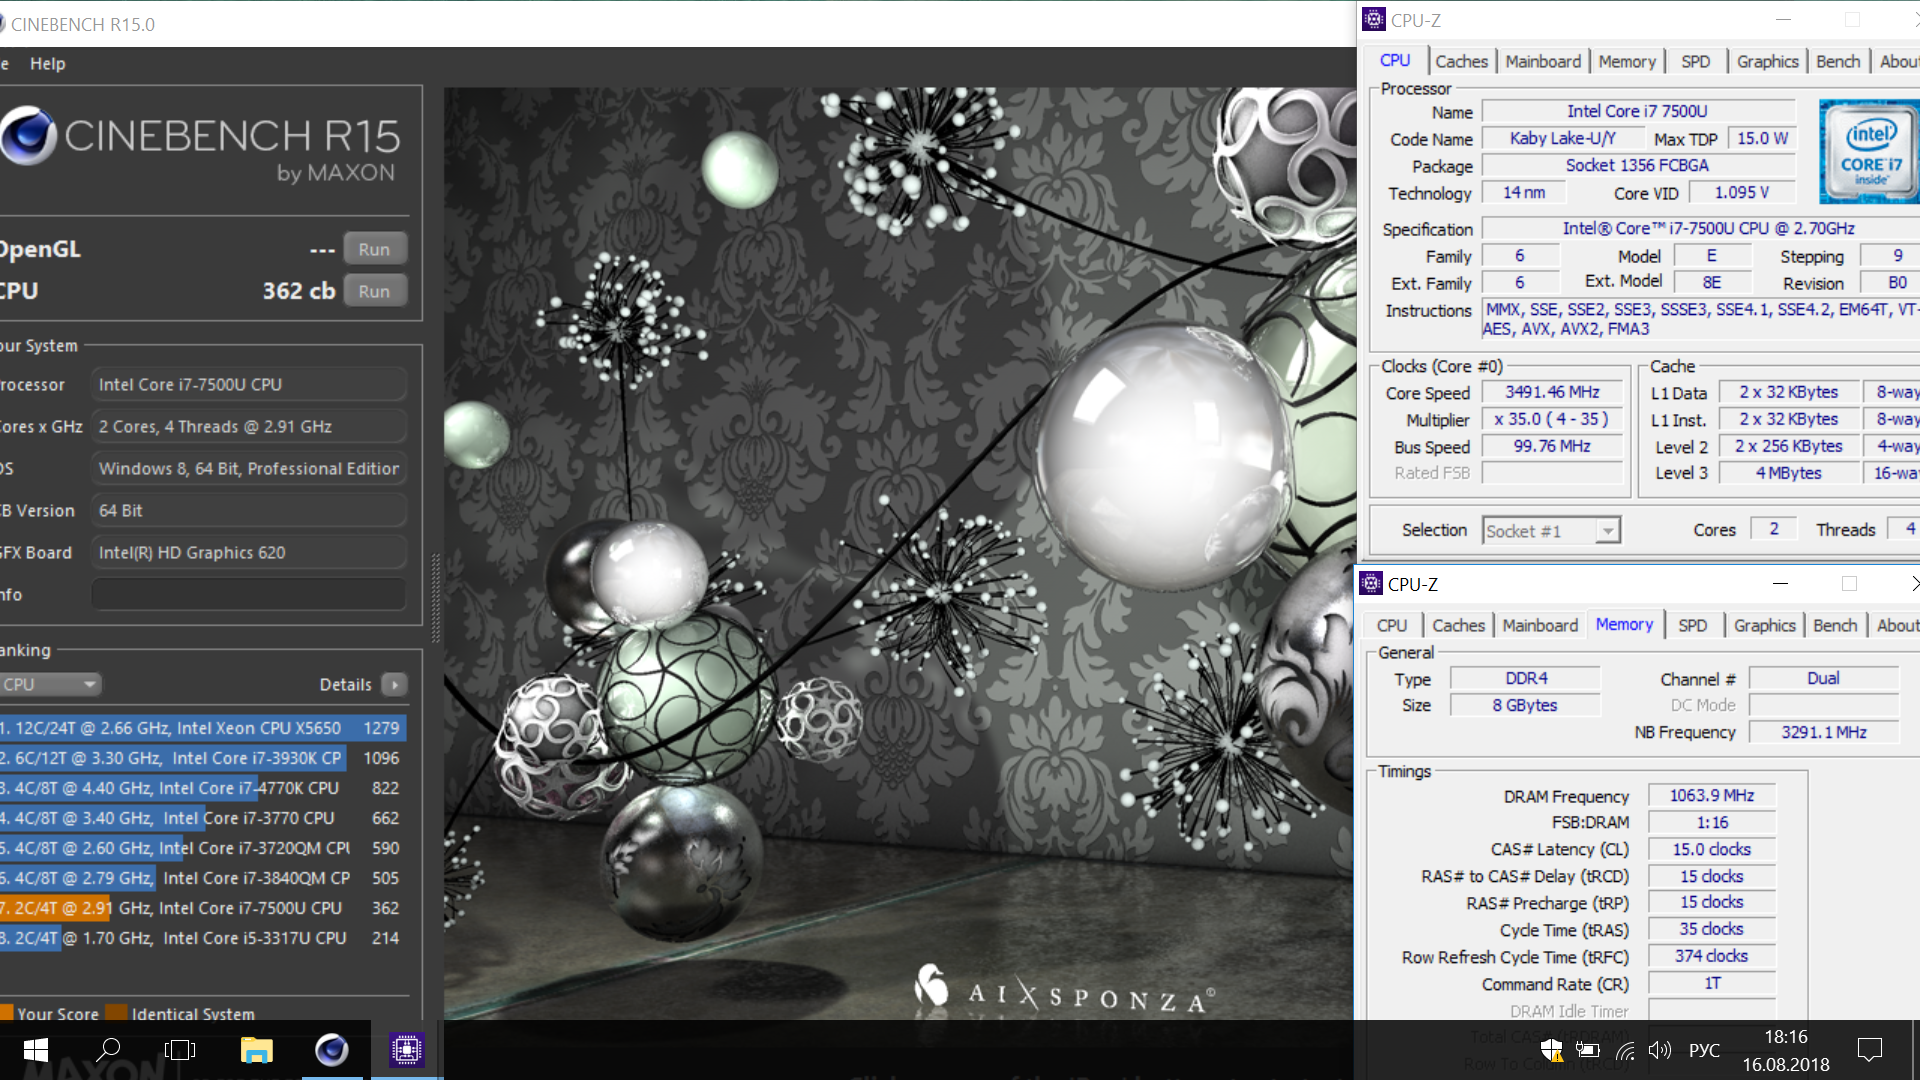Open Mainboard tab in lower CPU-Z window

point(1540,625)
